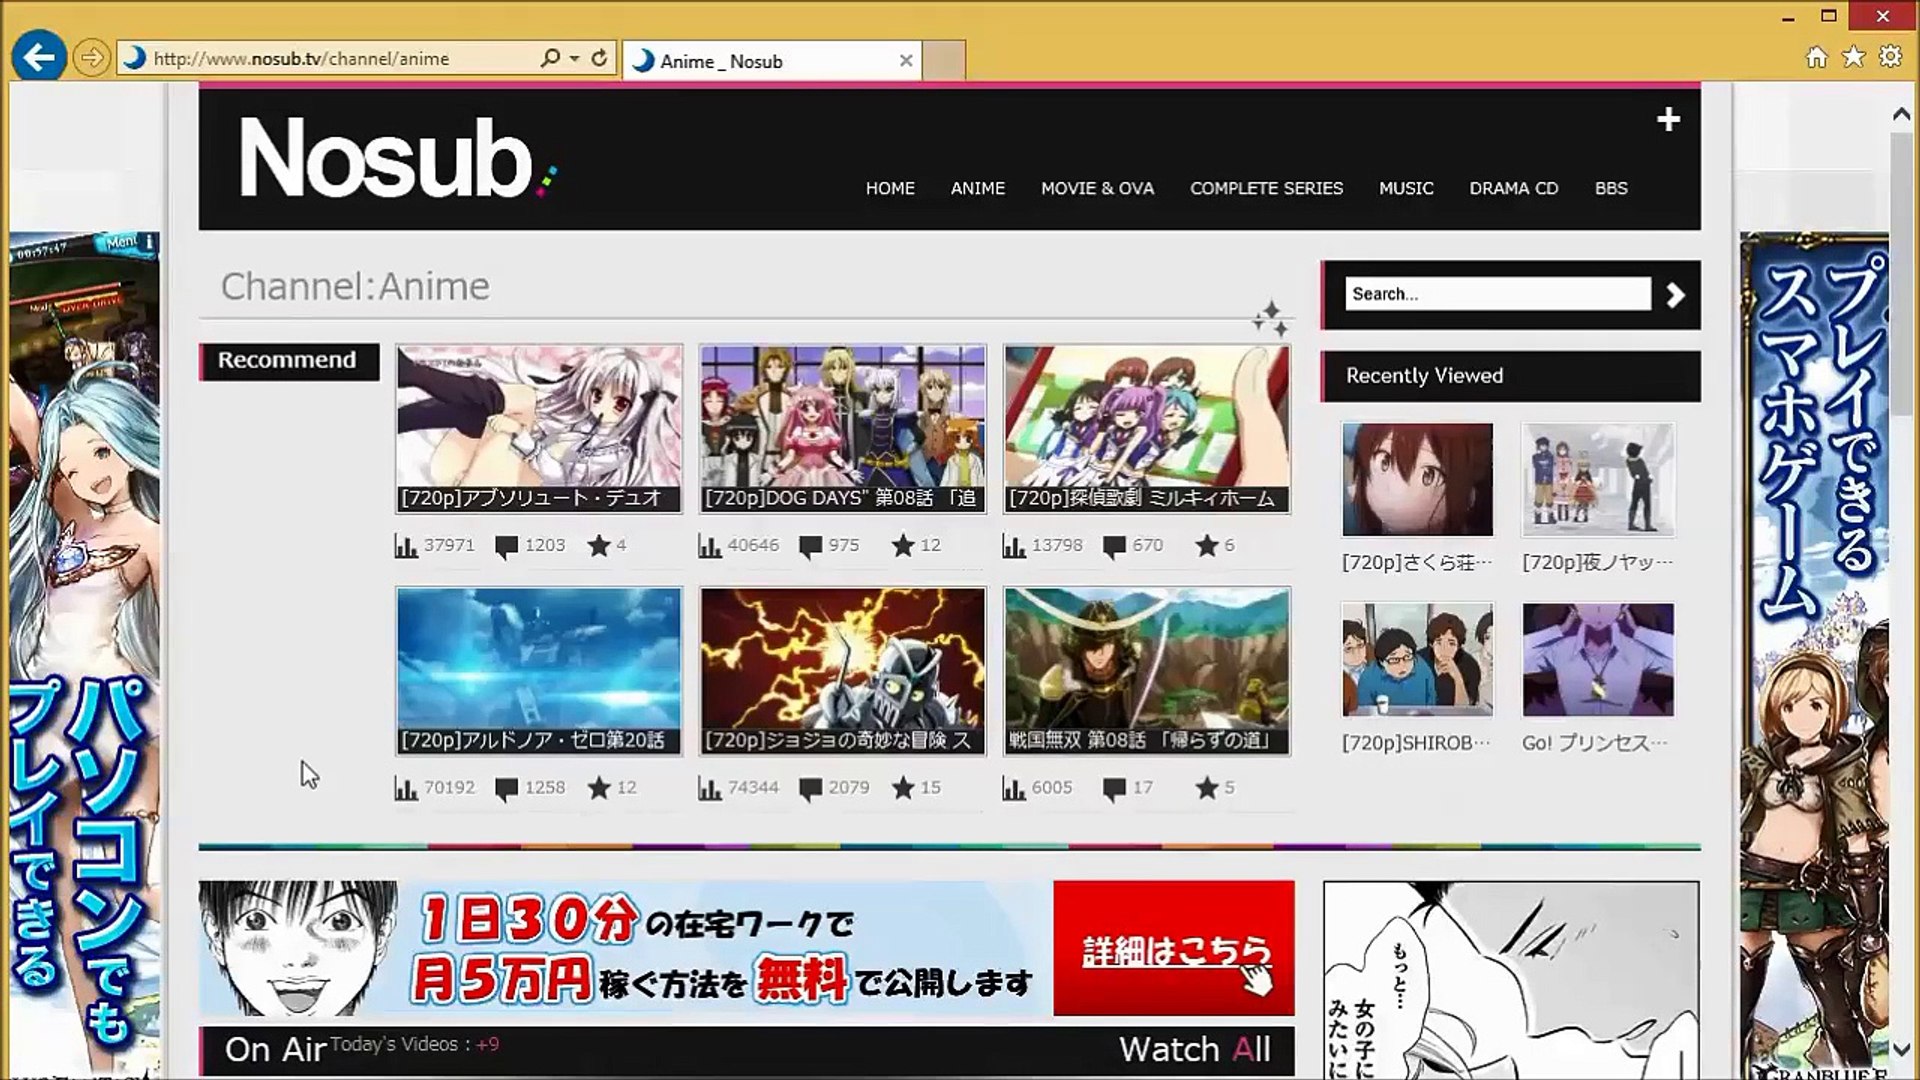The image size is (1920, 1080).
Task: Click the Nosub logo
Action: pyautogui.click(x=397, y=158)
